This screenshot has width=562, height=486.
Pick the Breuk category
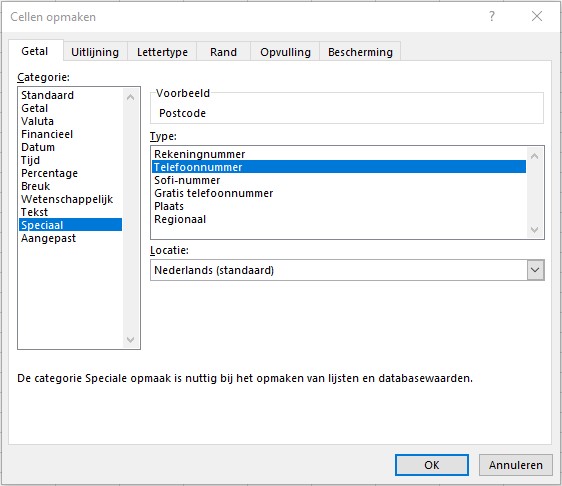pyautogui.click(x=71, y=186)
